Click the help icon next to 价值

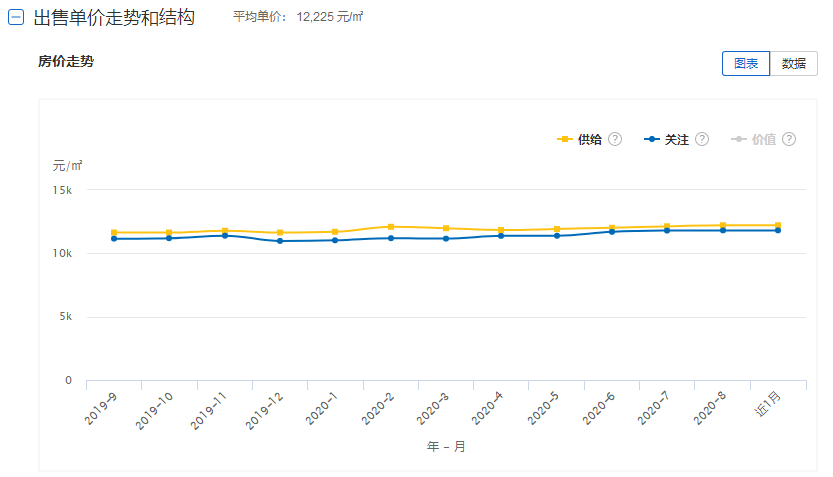(789, 139)
